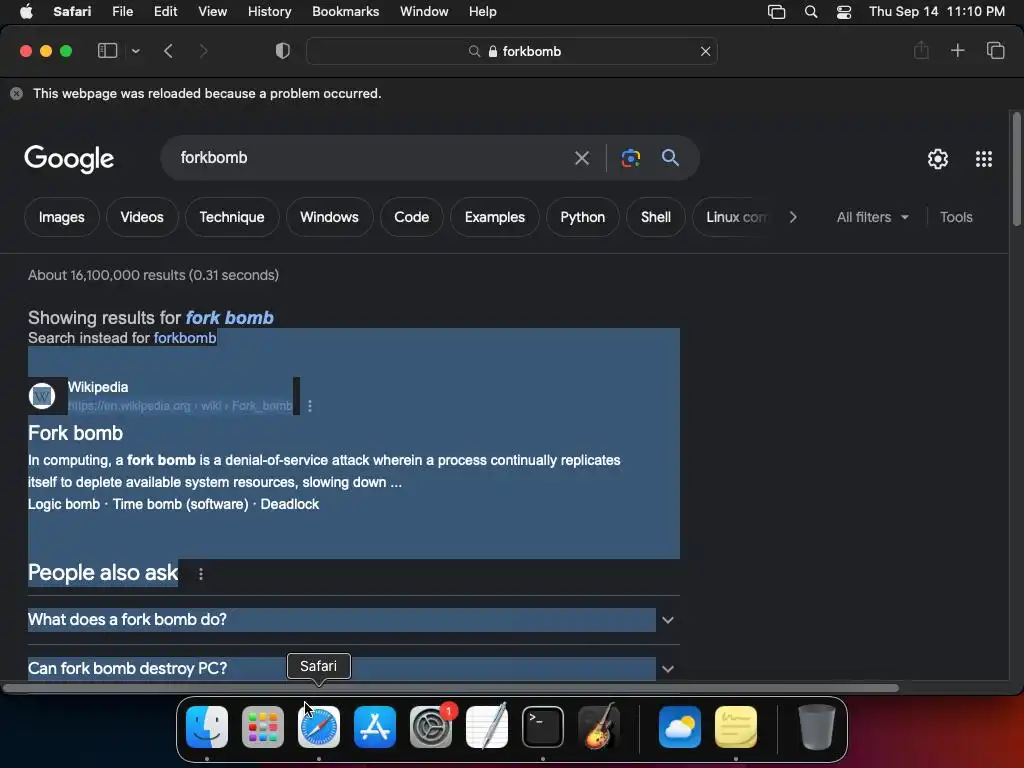Open TextEdit from the Dock
The width and height of the screenshot is (1024, 768).
click(487, 727)
